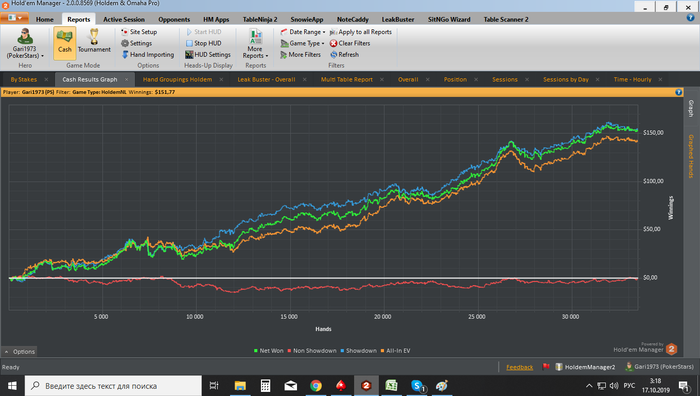Open More Reports menu
This screenshot has height=396, width=700.
[x=255, y=43]
